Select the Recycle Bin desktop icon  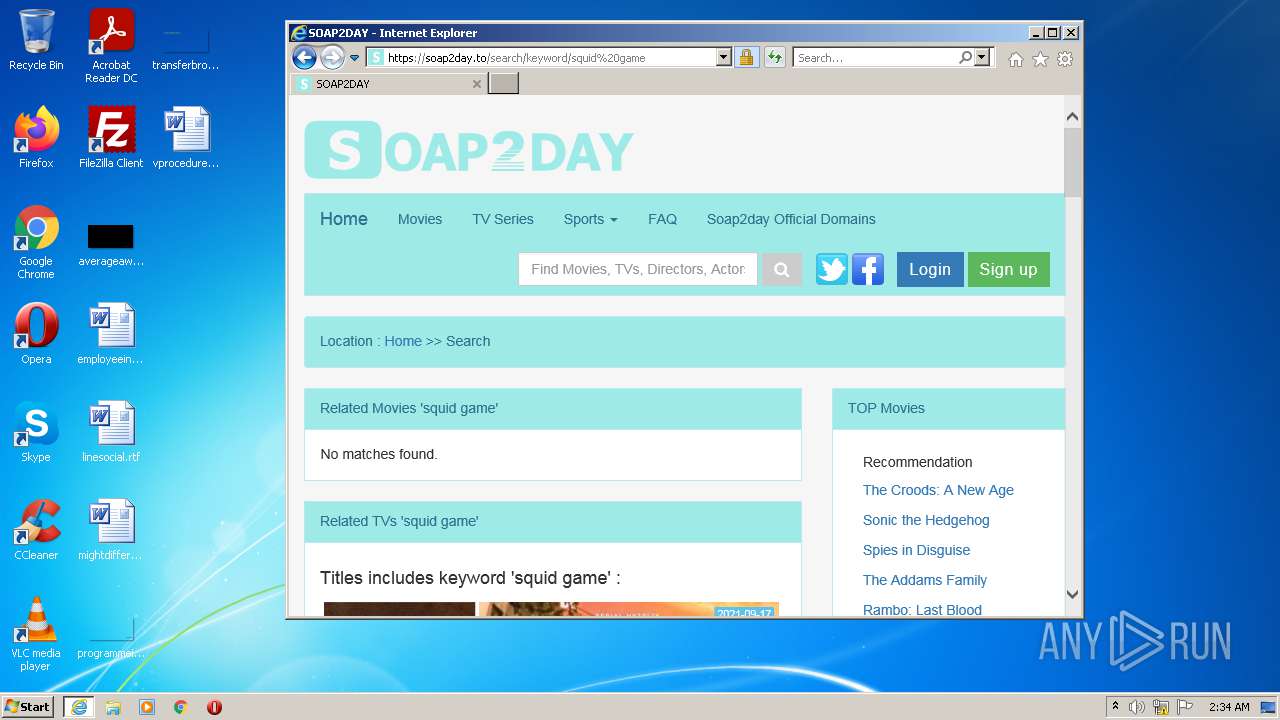pos(36,40)
